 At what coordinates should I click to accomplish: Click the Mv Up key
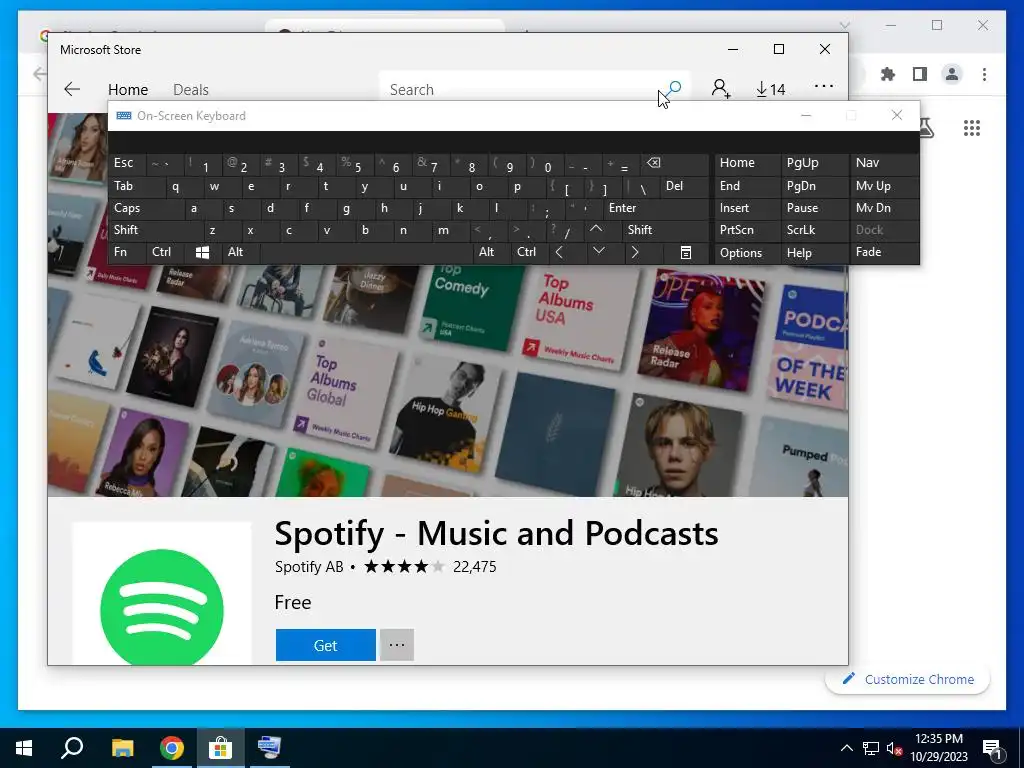[884, 186]
